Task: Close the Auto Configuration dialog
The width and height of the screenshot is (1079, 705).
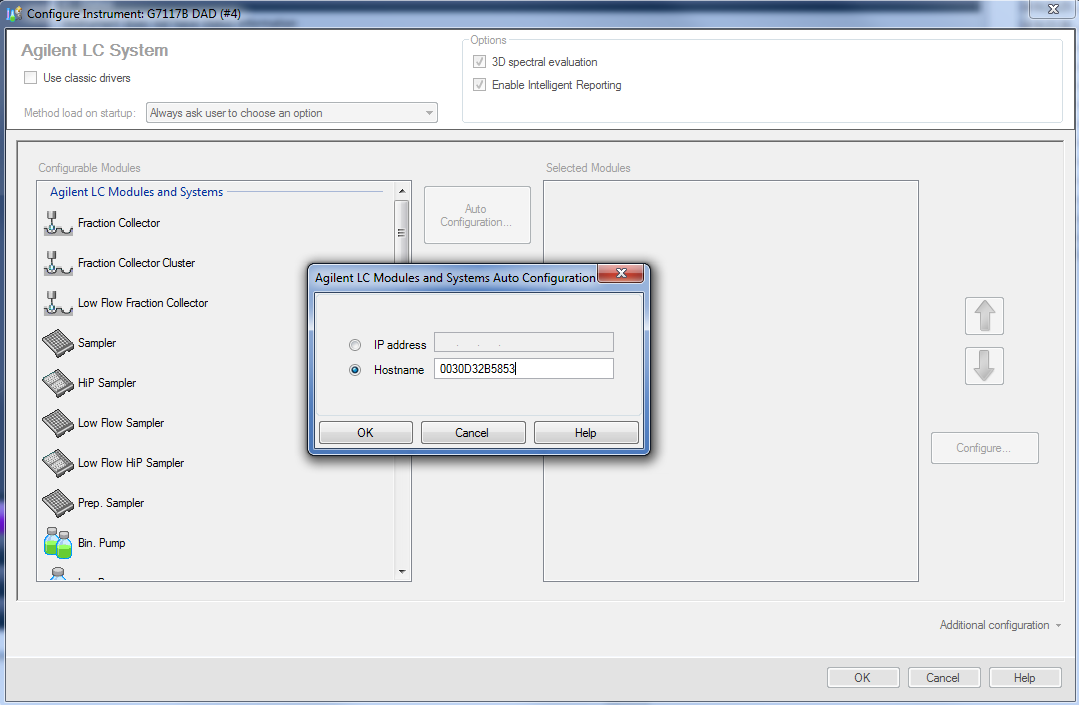Action: 621,273
